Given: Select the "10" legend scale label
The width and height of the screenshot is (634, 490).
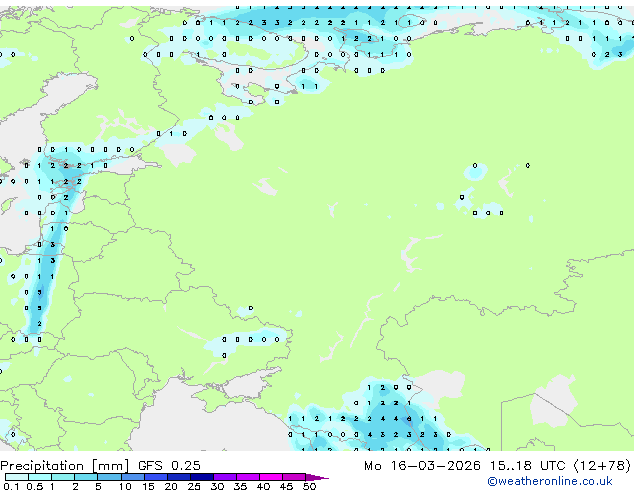Looking at the screenshot, I should pos(125,486).
